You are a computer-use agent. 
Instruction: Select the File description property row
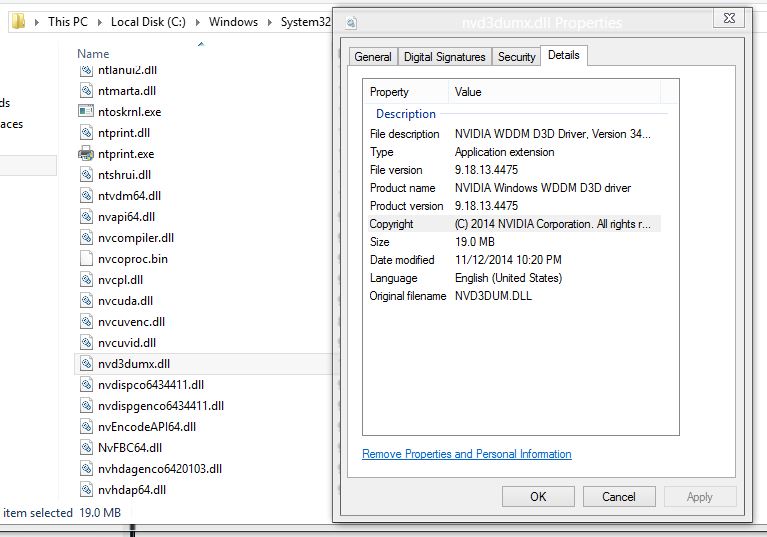click(x=514, y=134)
